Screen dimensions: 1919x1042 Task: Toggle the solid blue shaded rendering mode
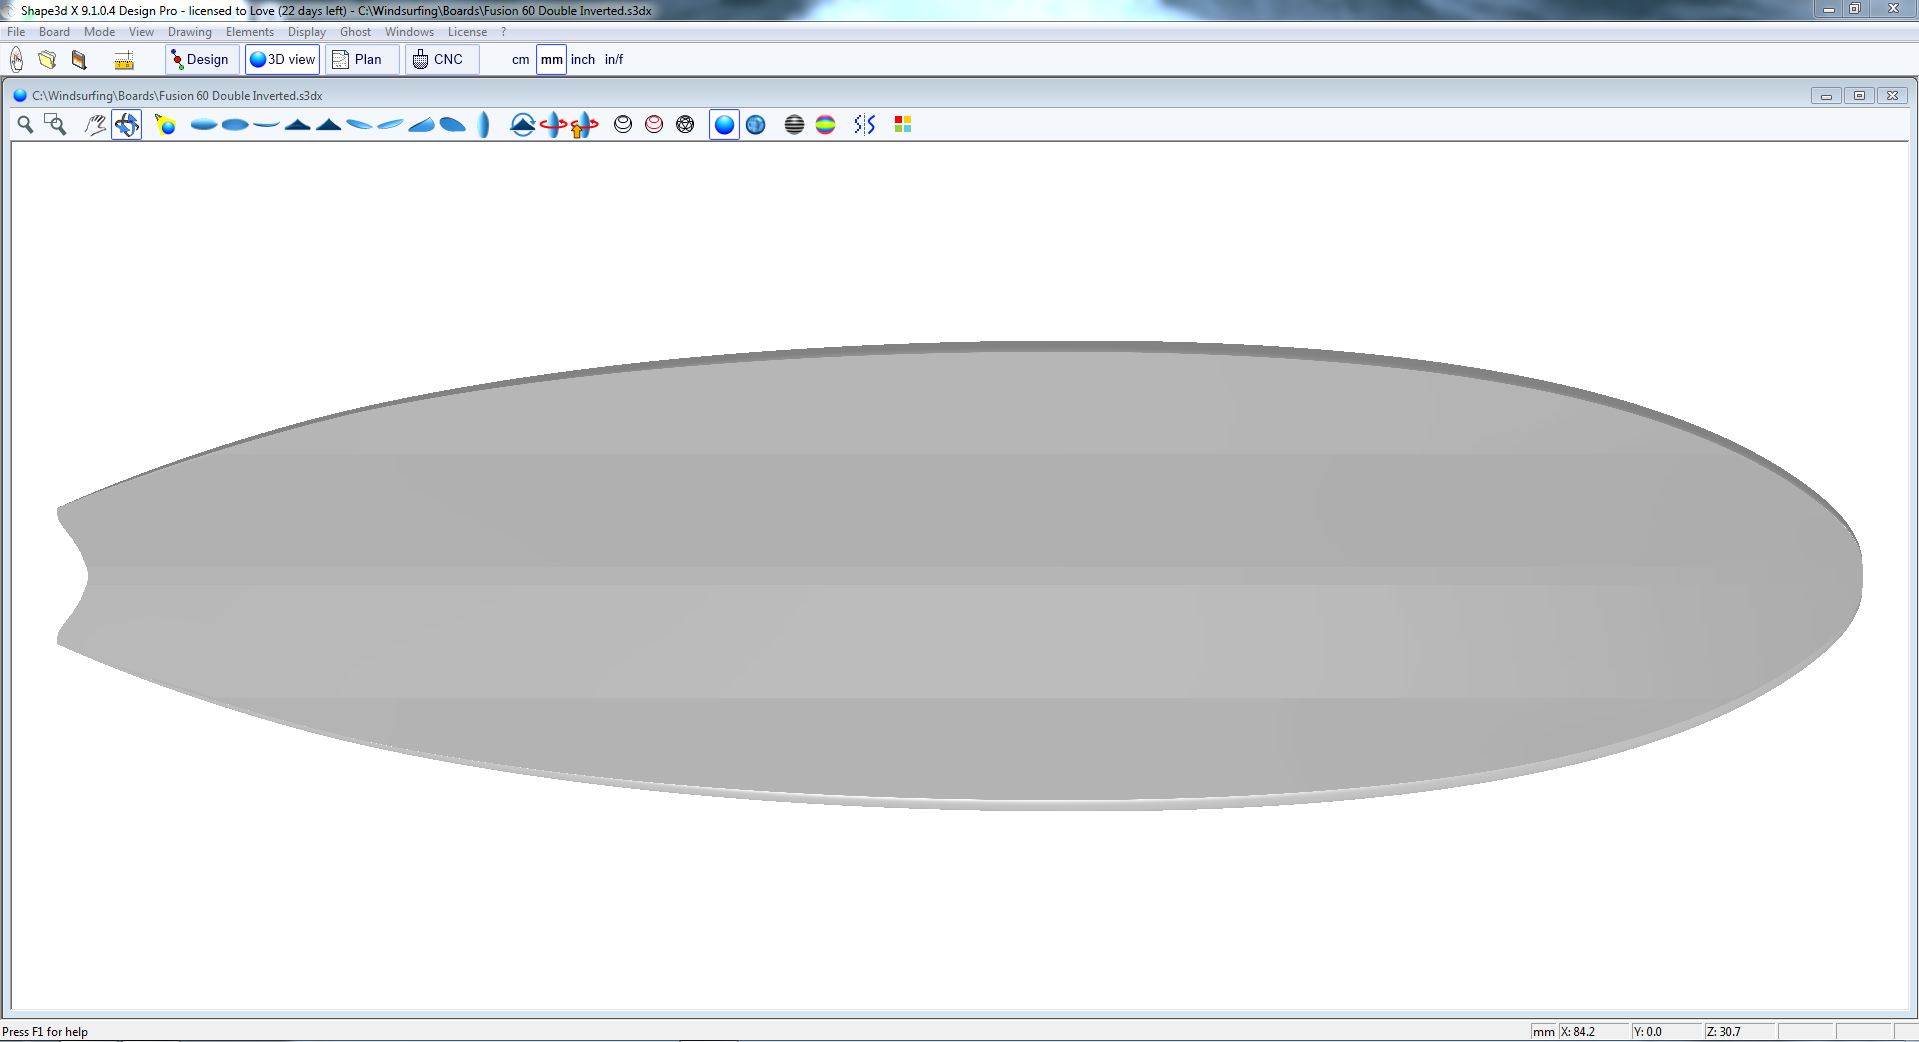pyautogui.click(x=724, y=124)
